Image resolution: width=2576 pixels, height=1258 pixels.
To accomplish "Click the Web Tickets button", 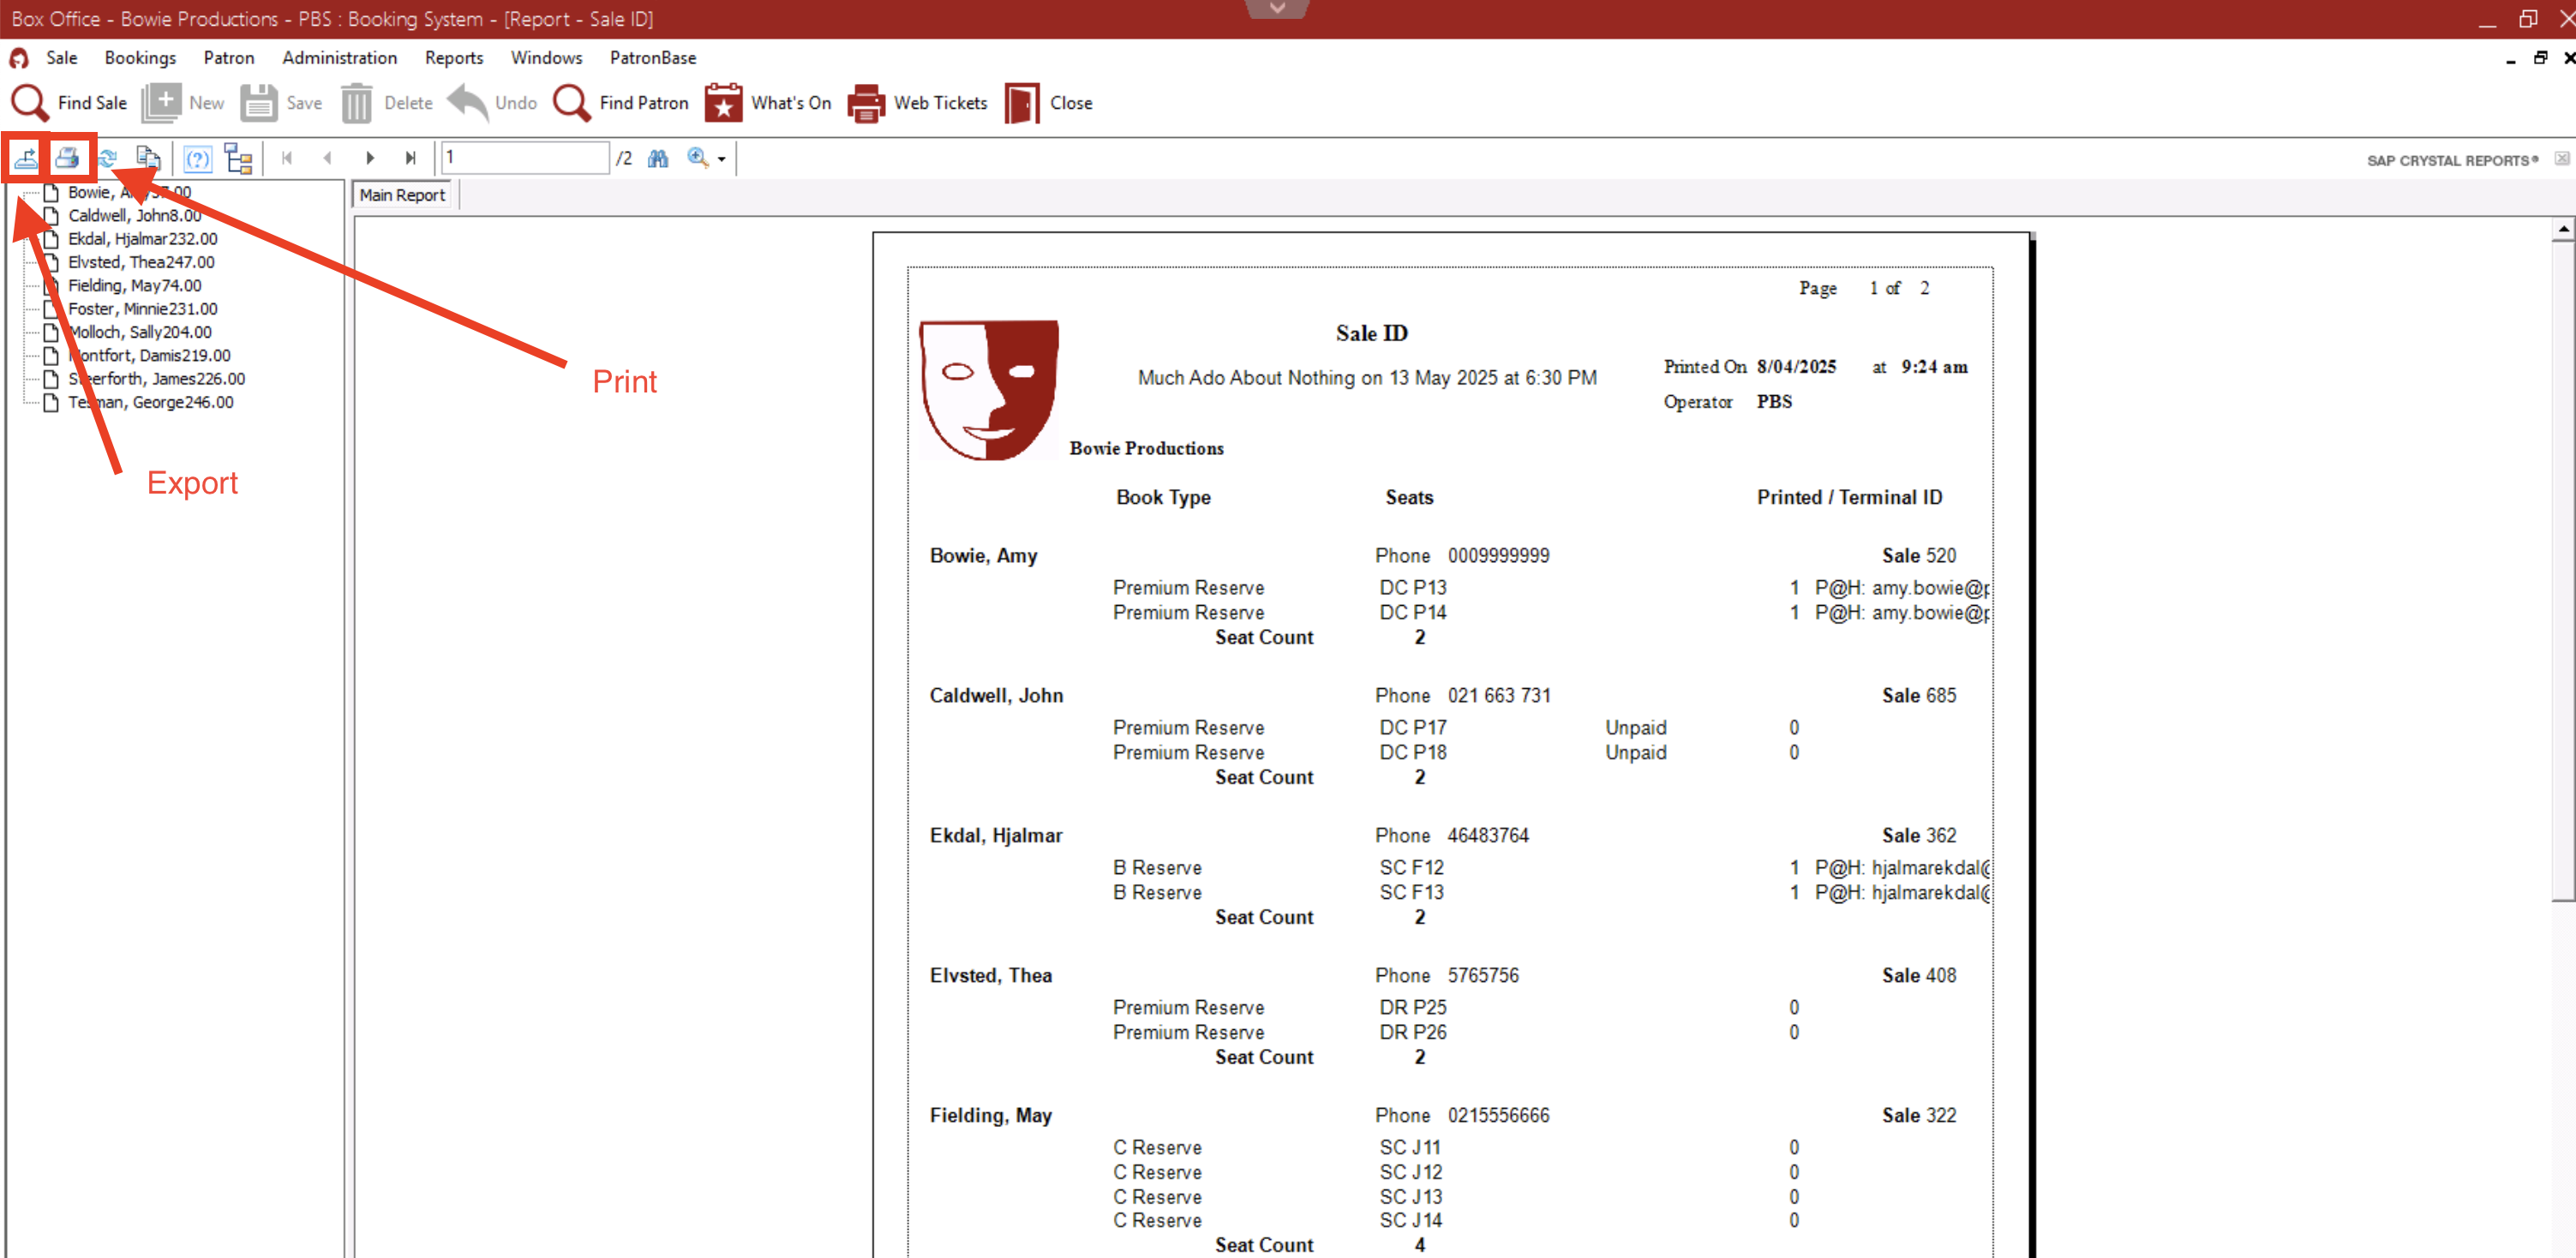I will click(x=917, y=103).
